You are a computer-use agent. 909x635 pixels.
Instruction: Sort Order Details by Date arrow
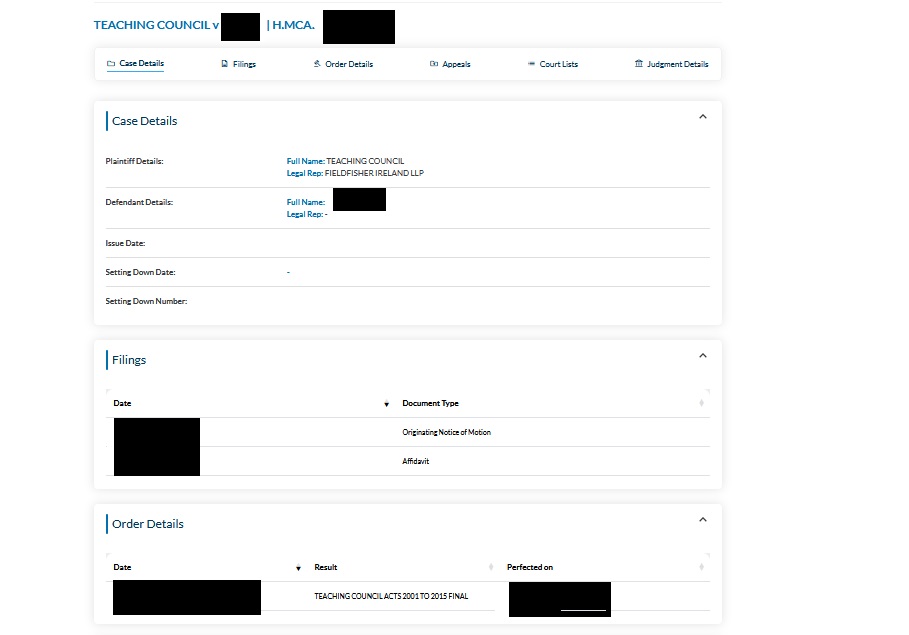pos(299,568)
